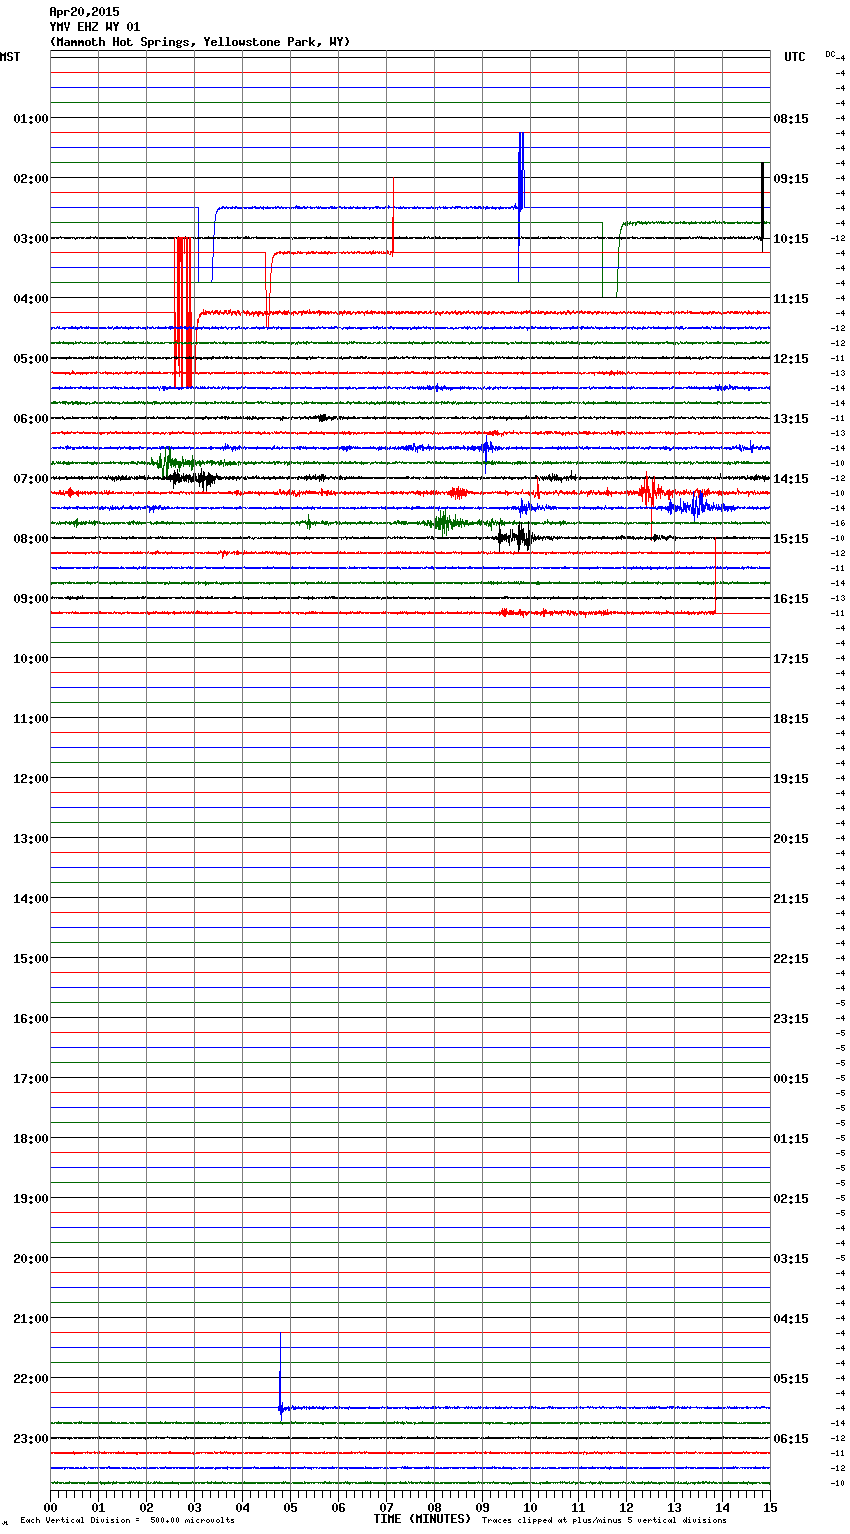Click the date text Apr20,2015
Viewport: 850px width, 1534px height.
pyautogui.click(x=84, y=12)
